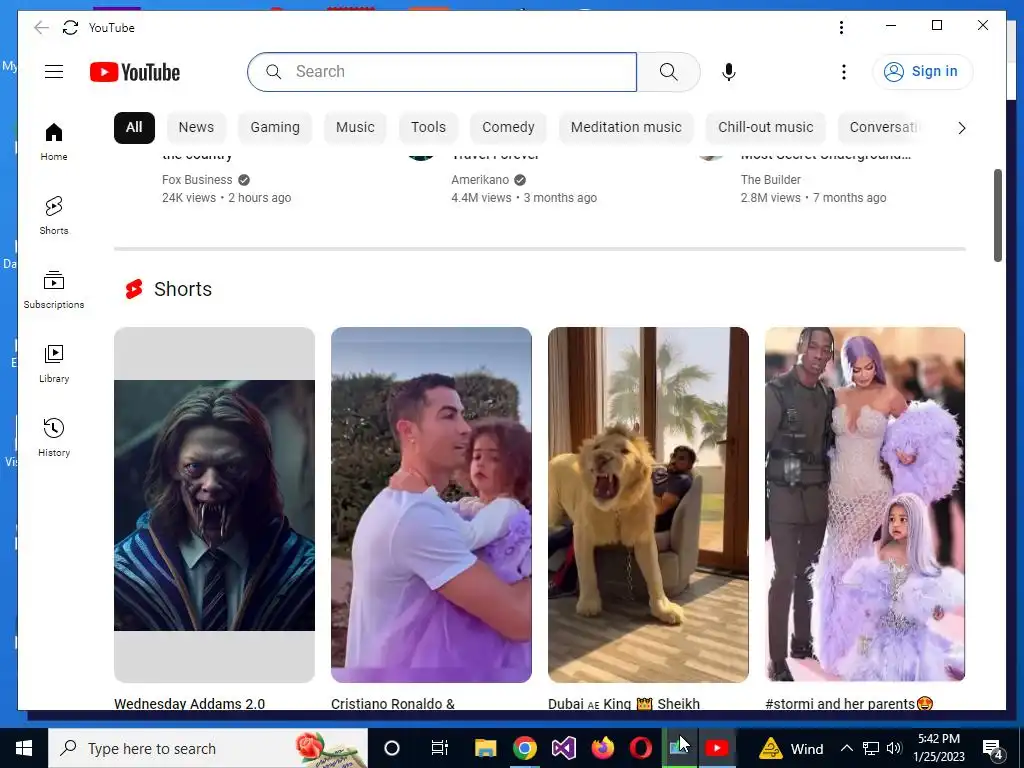Open Subscriptions in sidebar
The image size is (1024, 768).
[x=54, y=289]
